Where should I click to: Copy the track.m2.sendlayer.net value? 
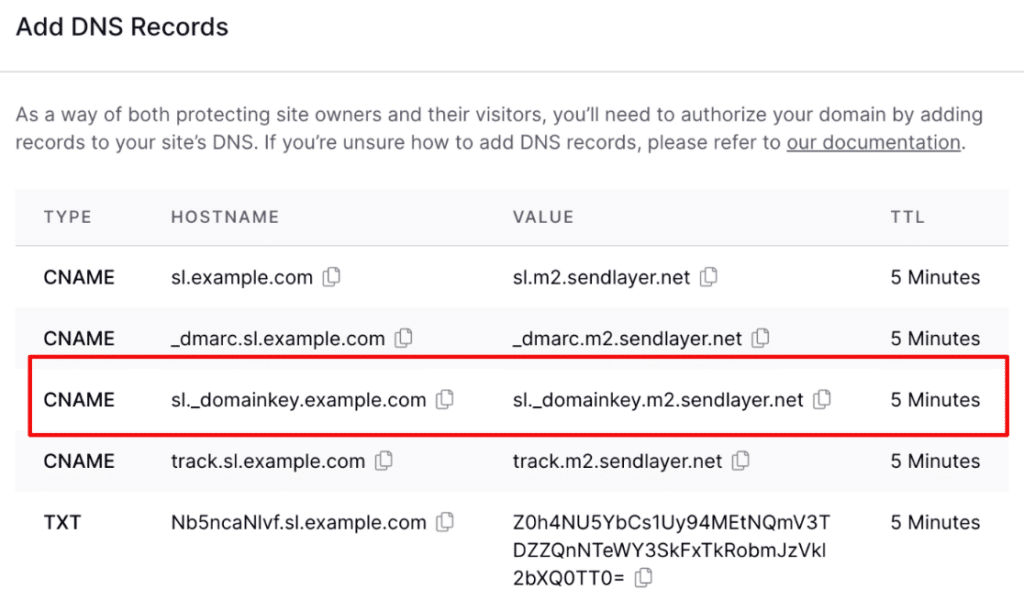click(740, 461)
